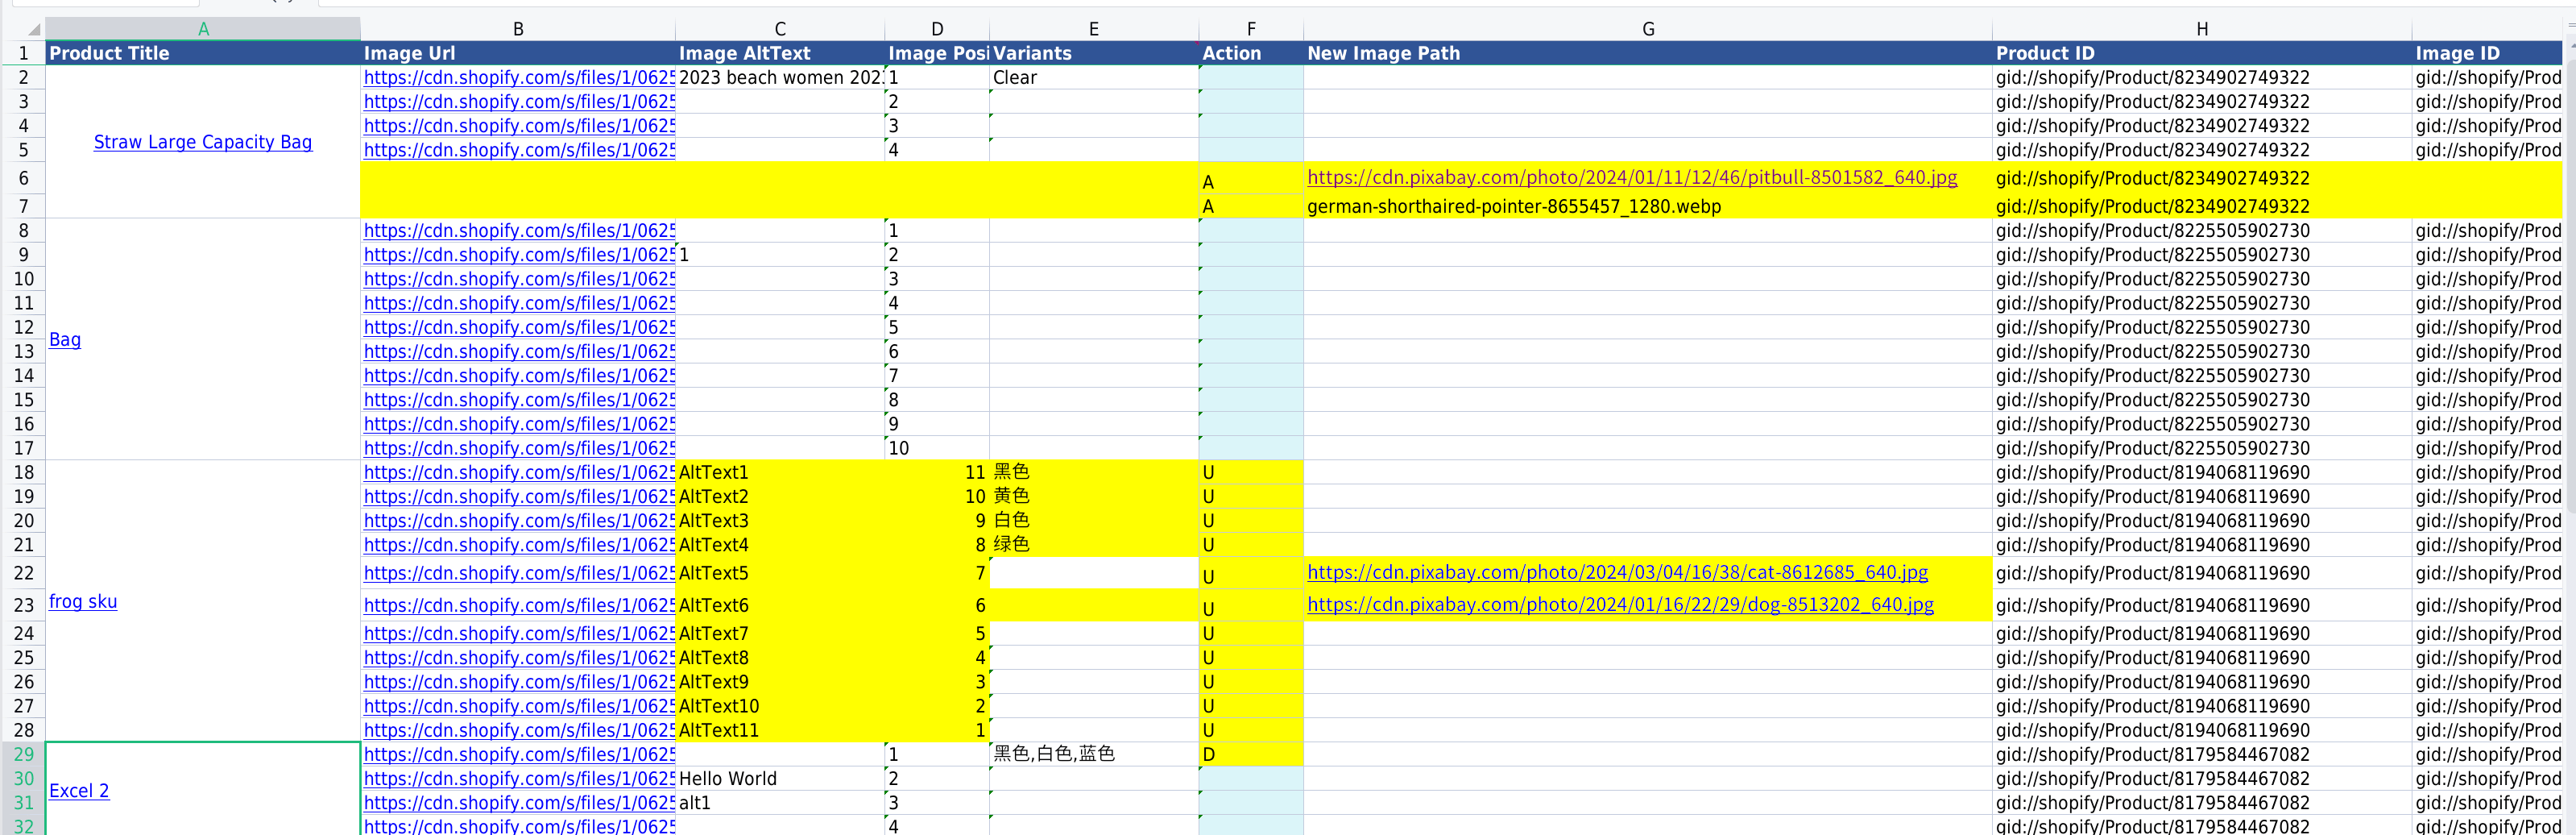This screenshot has height=835, width=2576.
Task: Open the pitbull-8501582 pixabay image link
Action: tap(1632, 177)
